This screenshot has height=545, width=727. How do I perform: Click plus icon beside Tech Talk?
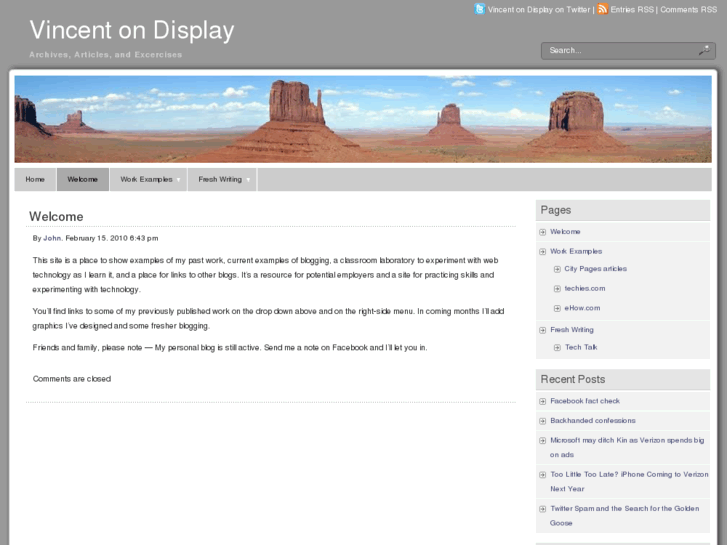[557, 347]
